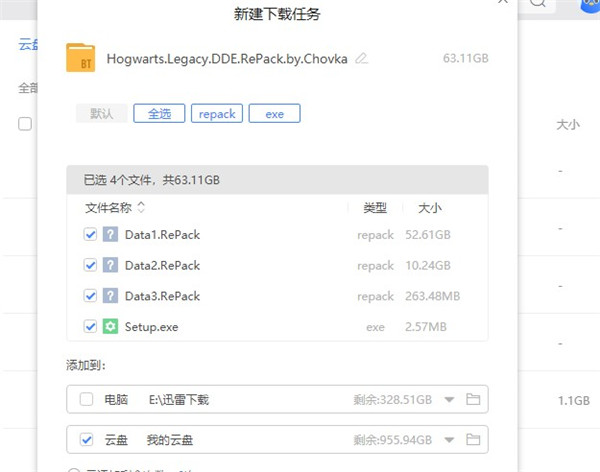
Task: Click task name Hogwarts.Legacy.DDE.RePack.by.Chovka
Action: [x=227, y=59]
